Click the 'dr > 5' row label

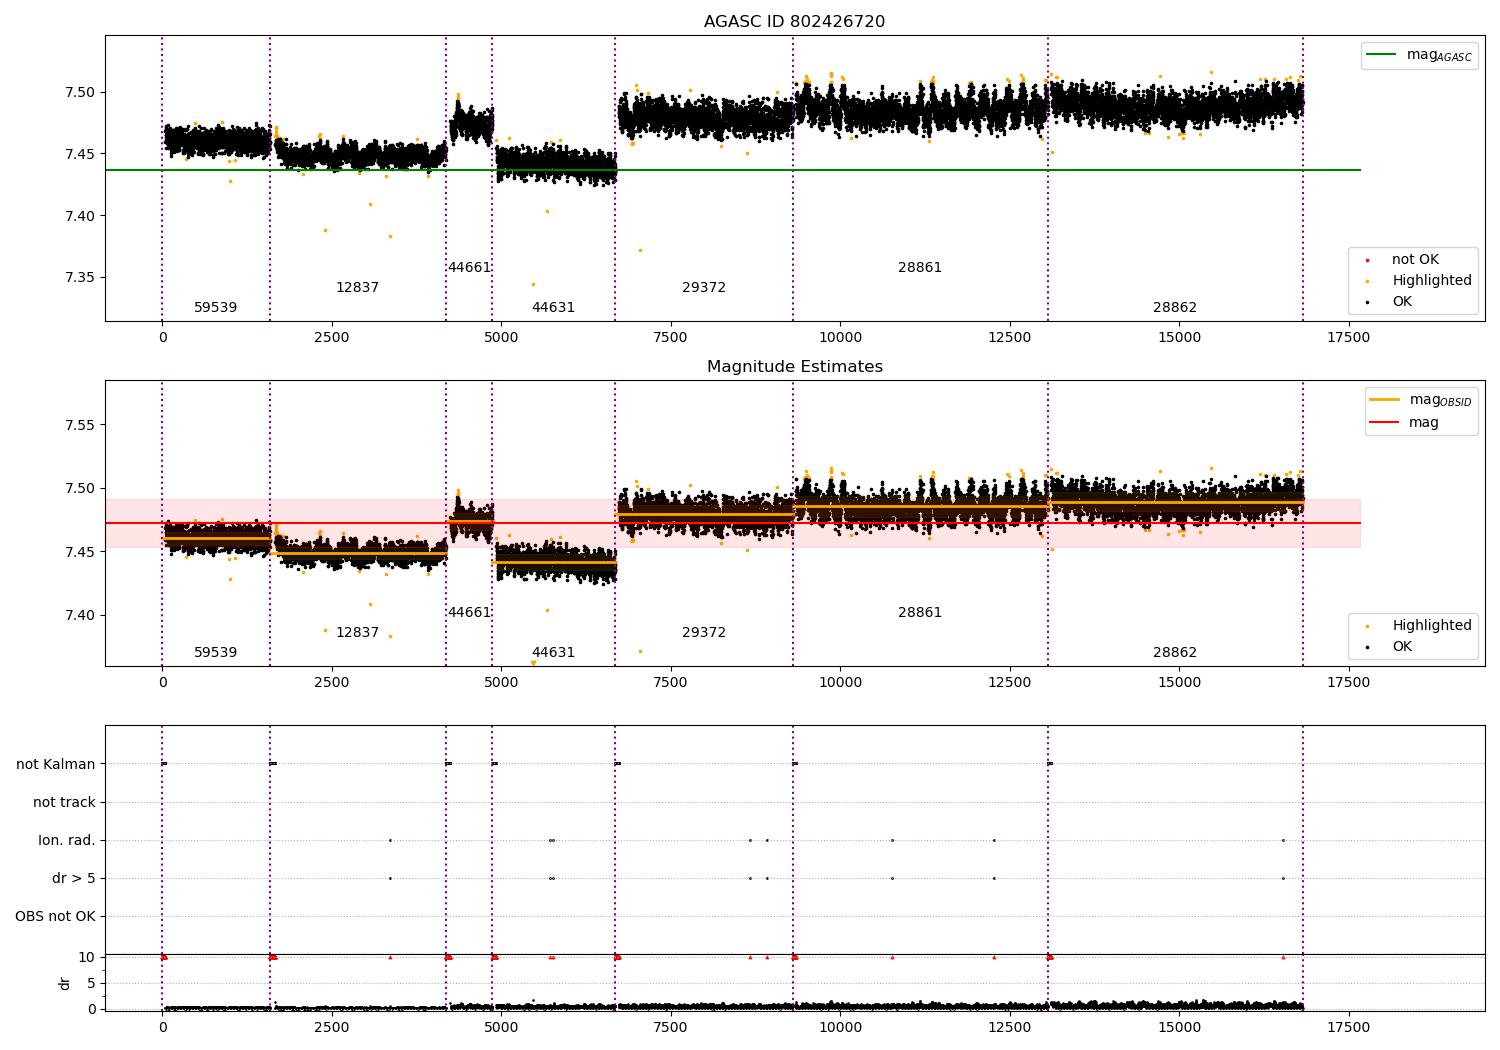click(74, 879)
